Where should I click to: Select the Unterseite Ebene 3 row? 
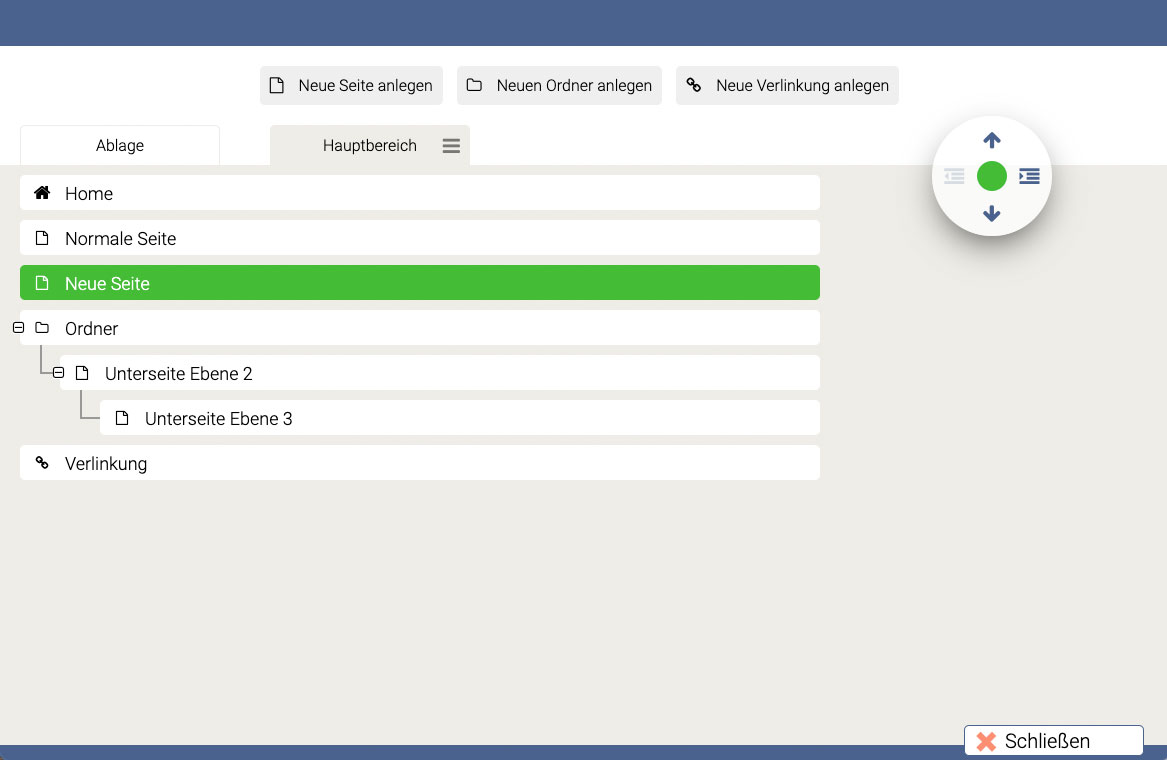[460, 418]
